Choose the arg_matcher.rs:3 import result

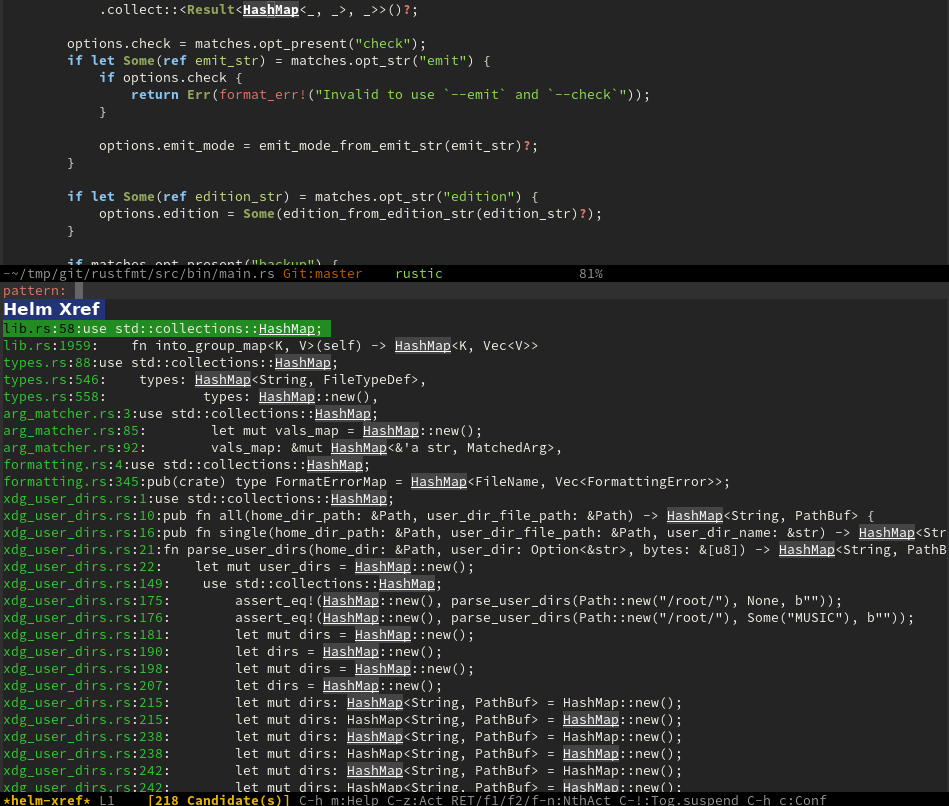click(x=190, y=413)
